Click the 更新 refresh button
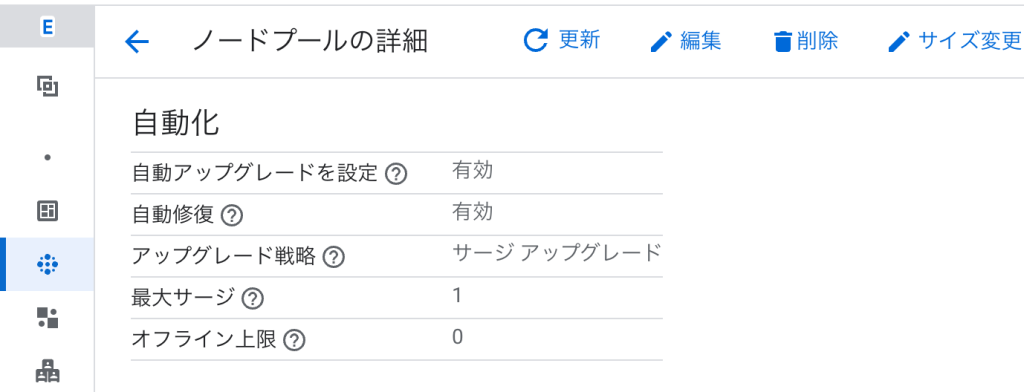 tap(562, 41)
